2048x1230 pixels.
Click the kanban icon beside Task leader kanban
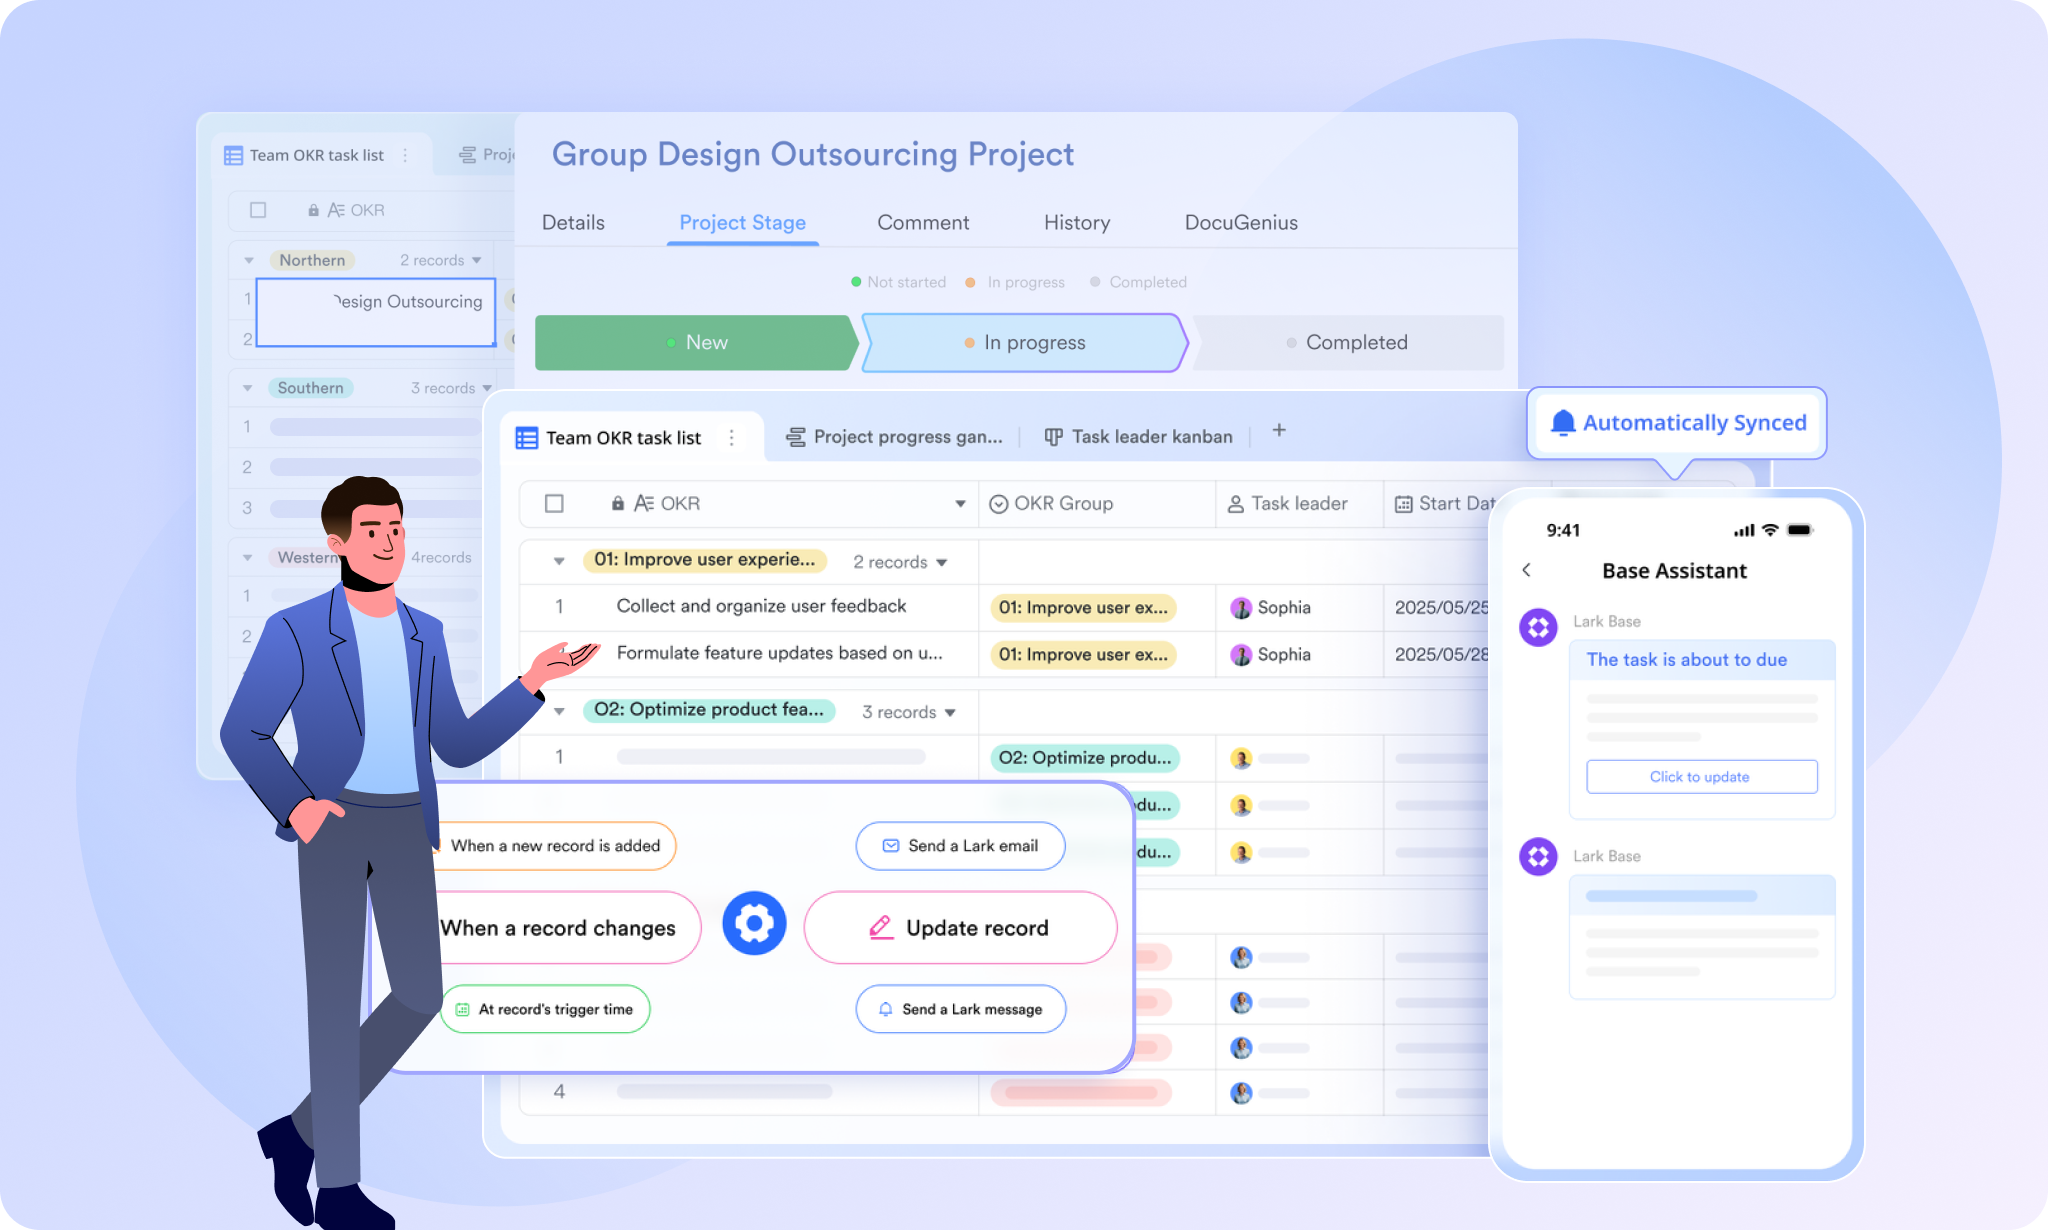pos(1053,437)
